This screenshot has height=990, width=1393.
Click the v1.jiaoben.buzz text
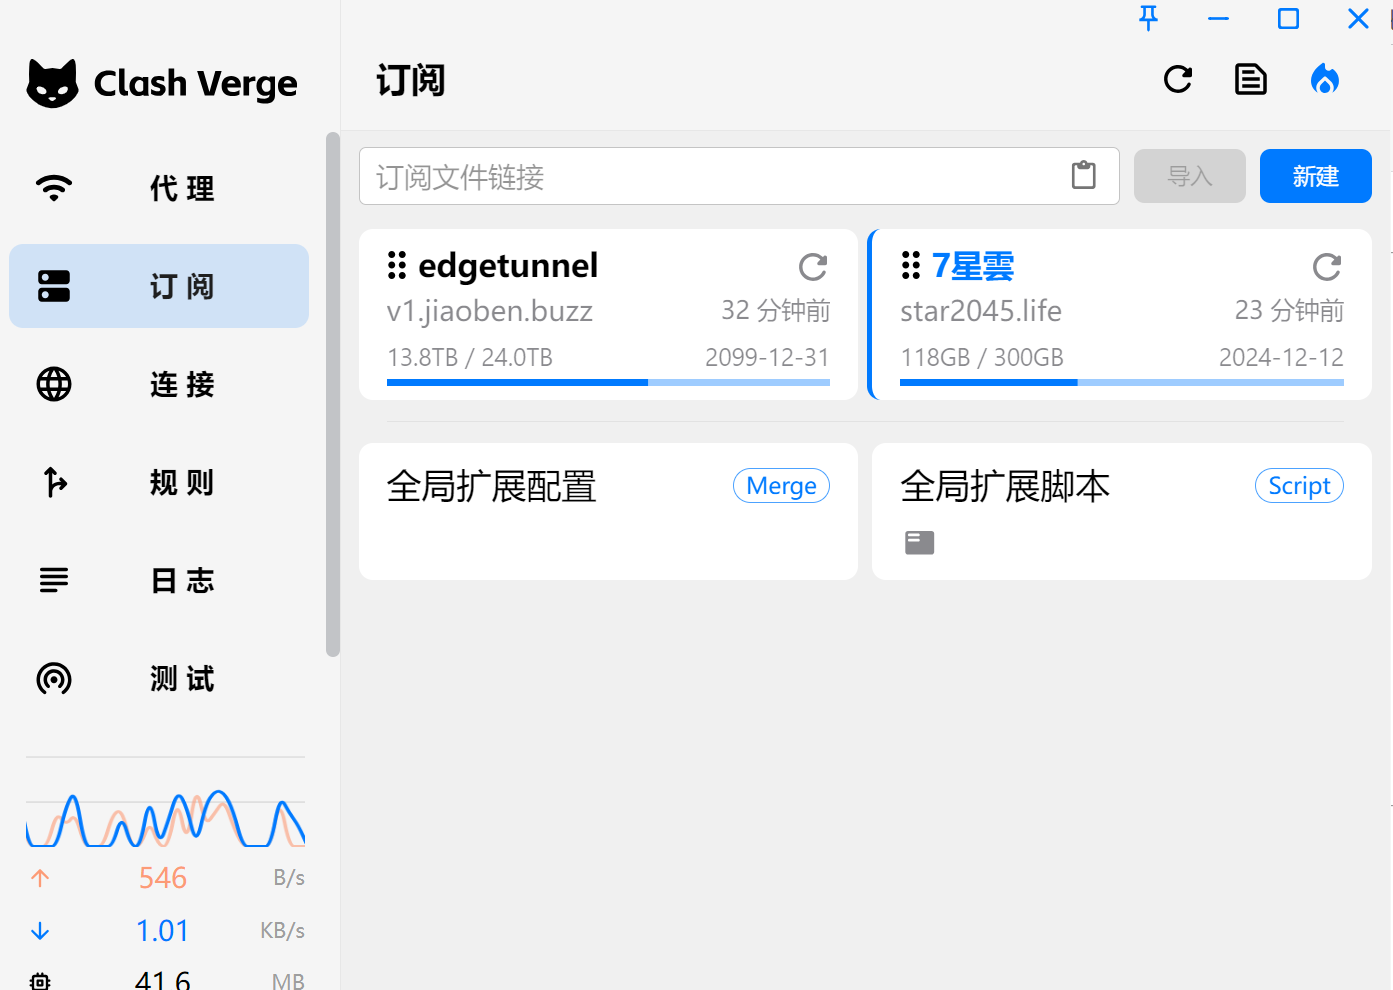[x=490, y=311]
